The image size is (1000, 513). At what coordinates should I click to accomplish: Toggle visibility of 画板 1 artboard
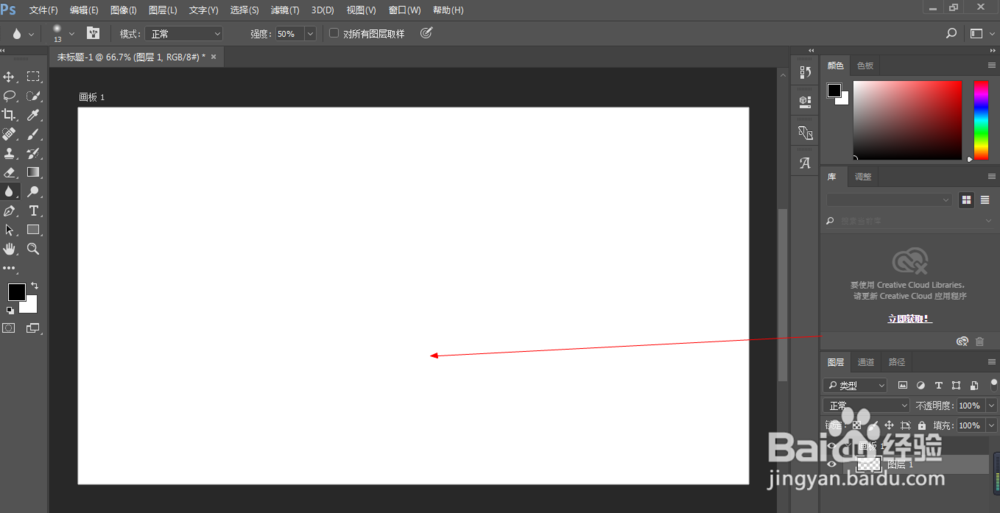point(832,446)
